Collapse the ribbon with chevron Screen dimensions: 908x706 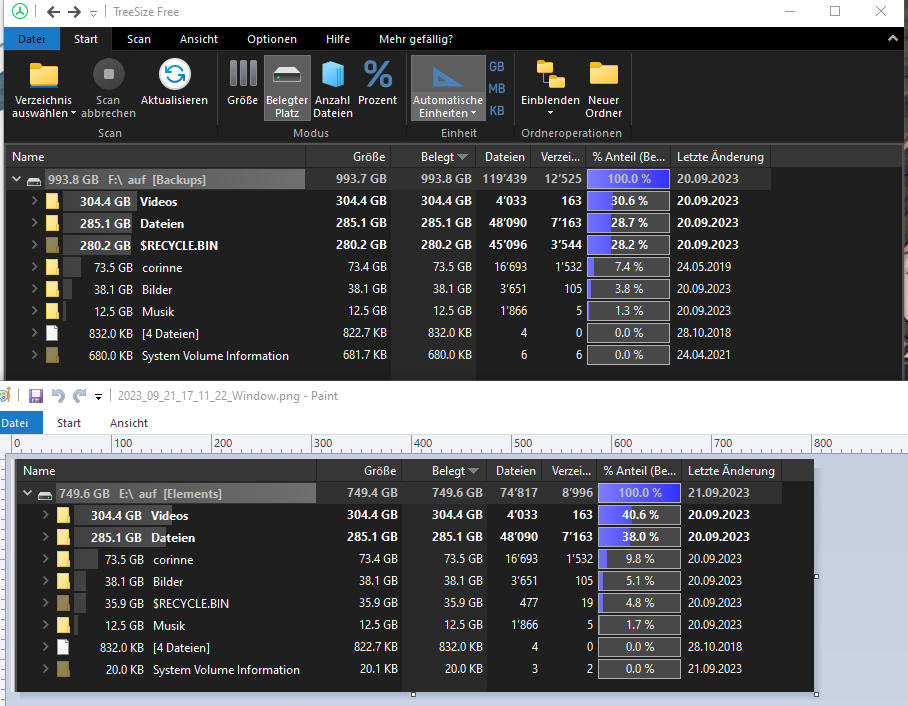tap(892, 38)
